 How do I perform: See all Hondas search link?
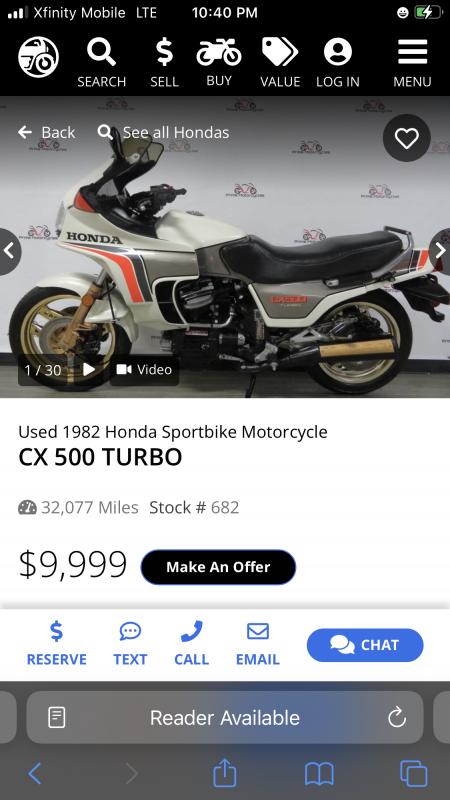(163, 133)
